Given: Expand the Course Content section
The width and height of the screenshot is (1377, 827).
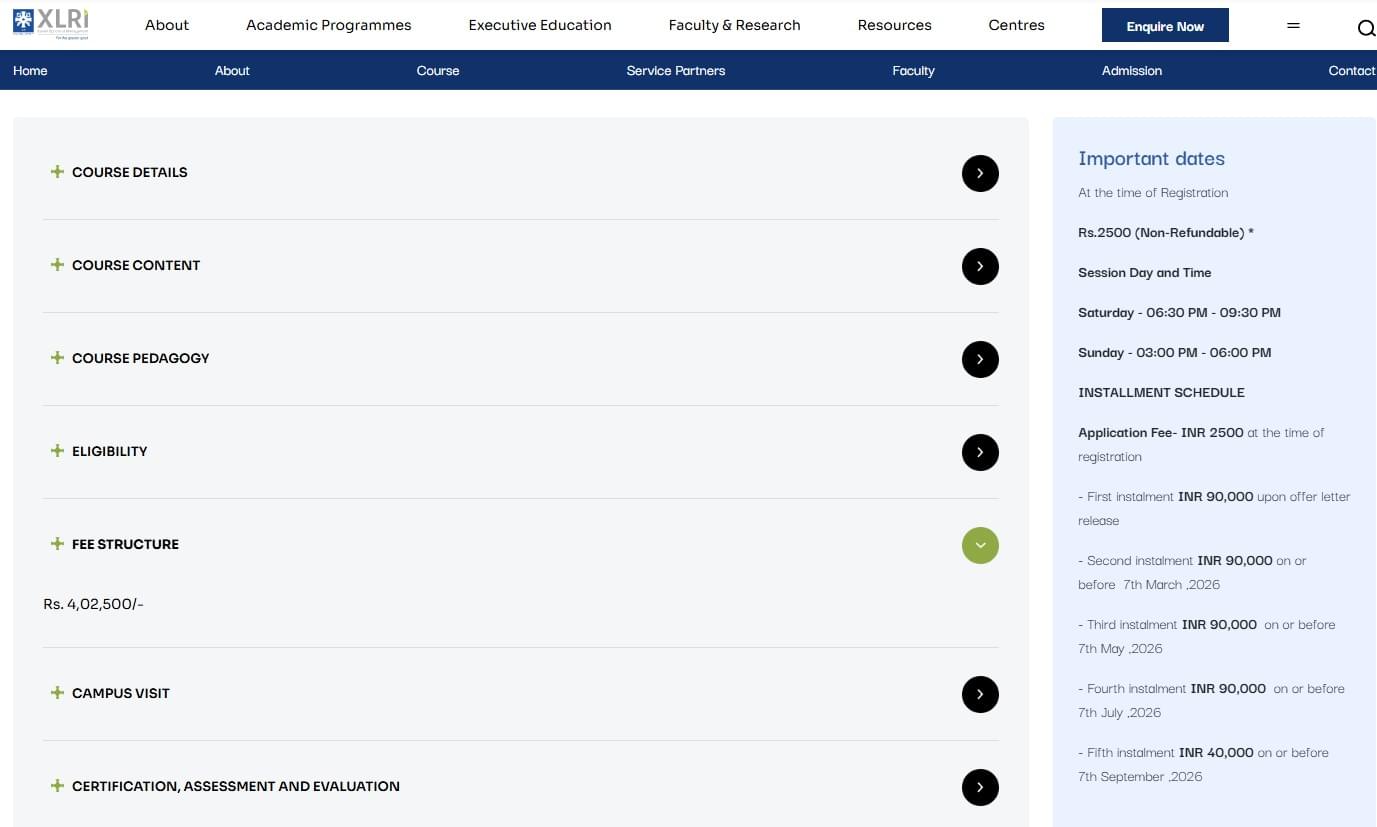Looking at the screenshot, I should tap(135, 265).
